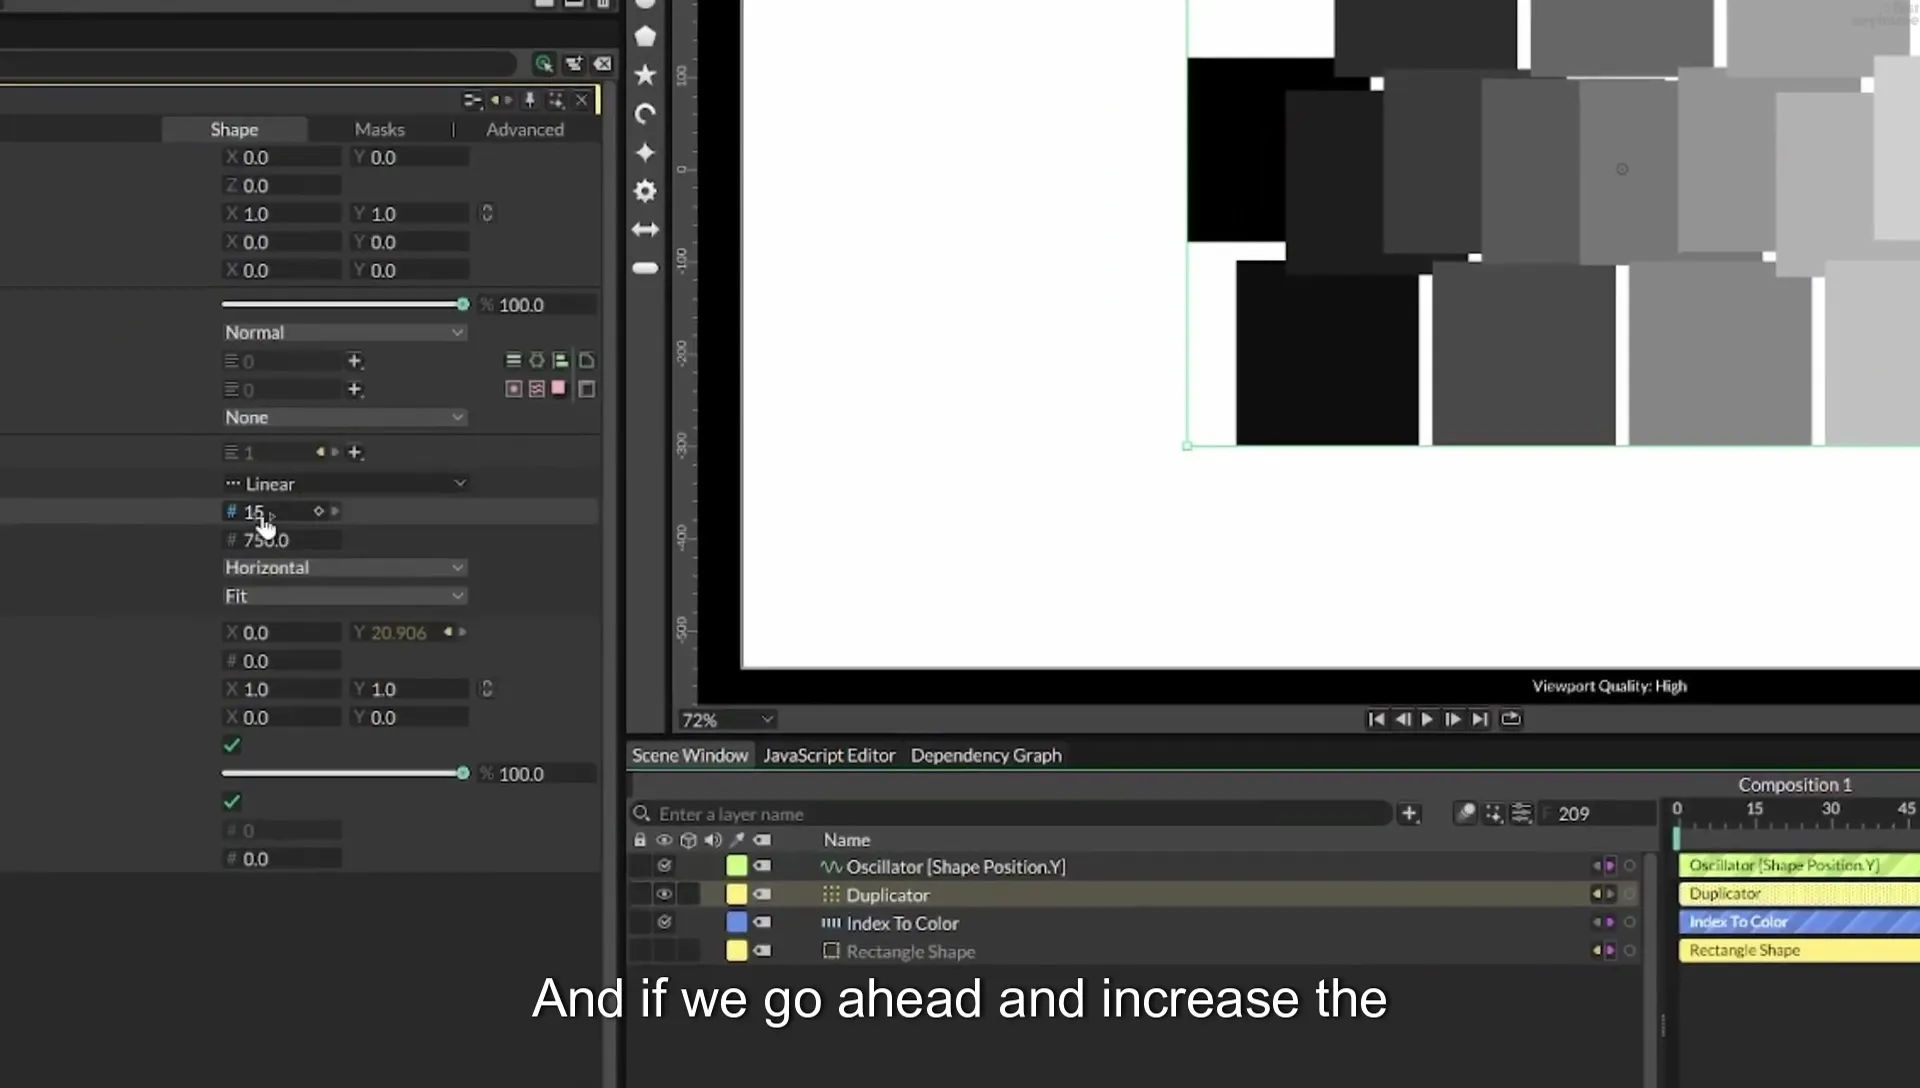Screen dimensions: 1920x1088
Task: Click the loop playback icon
Action: pyautogui.click(x=1511, y=719)
